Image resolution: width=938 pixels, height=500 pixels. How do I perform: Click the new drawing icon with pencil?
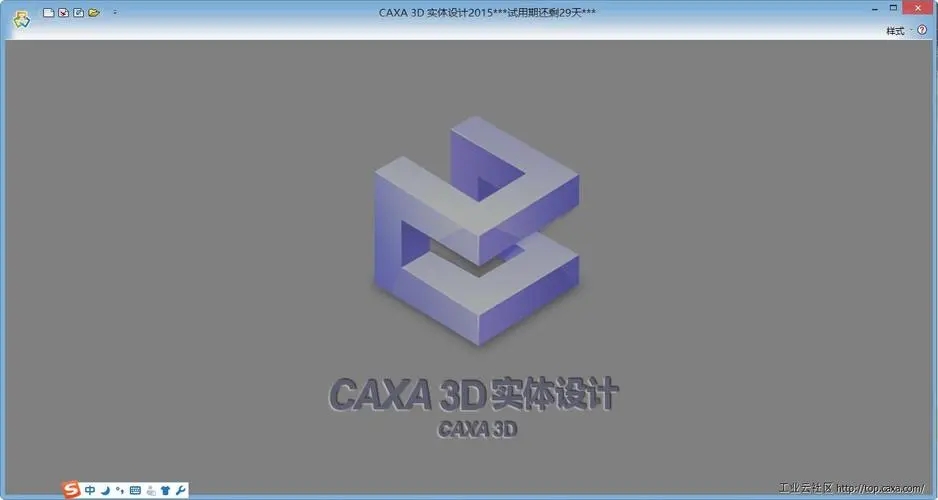coord(78,12)
